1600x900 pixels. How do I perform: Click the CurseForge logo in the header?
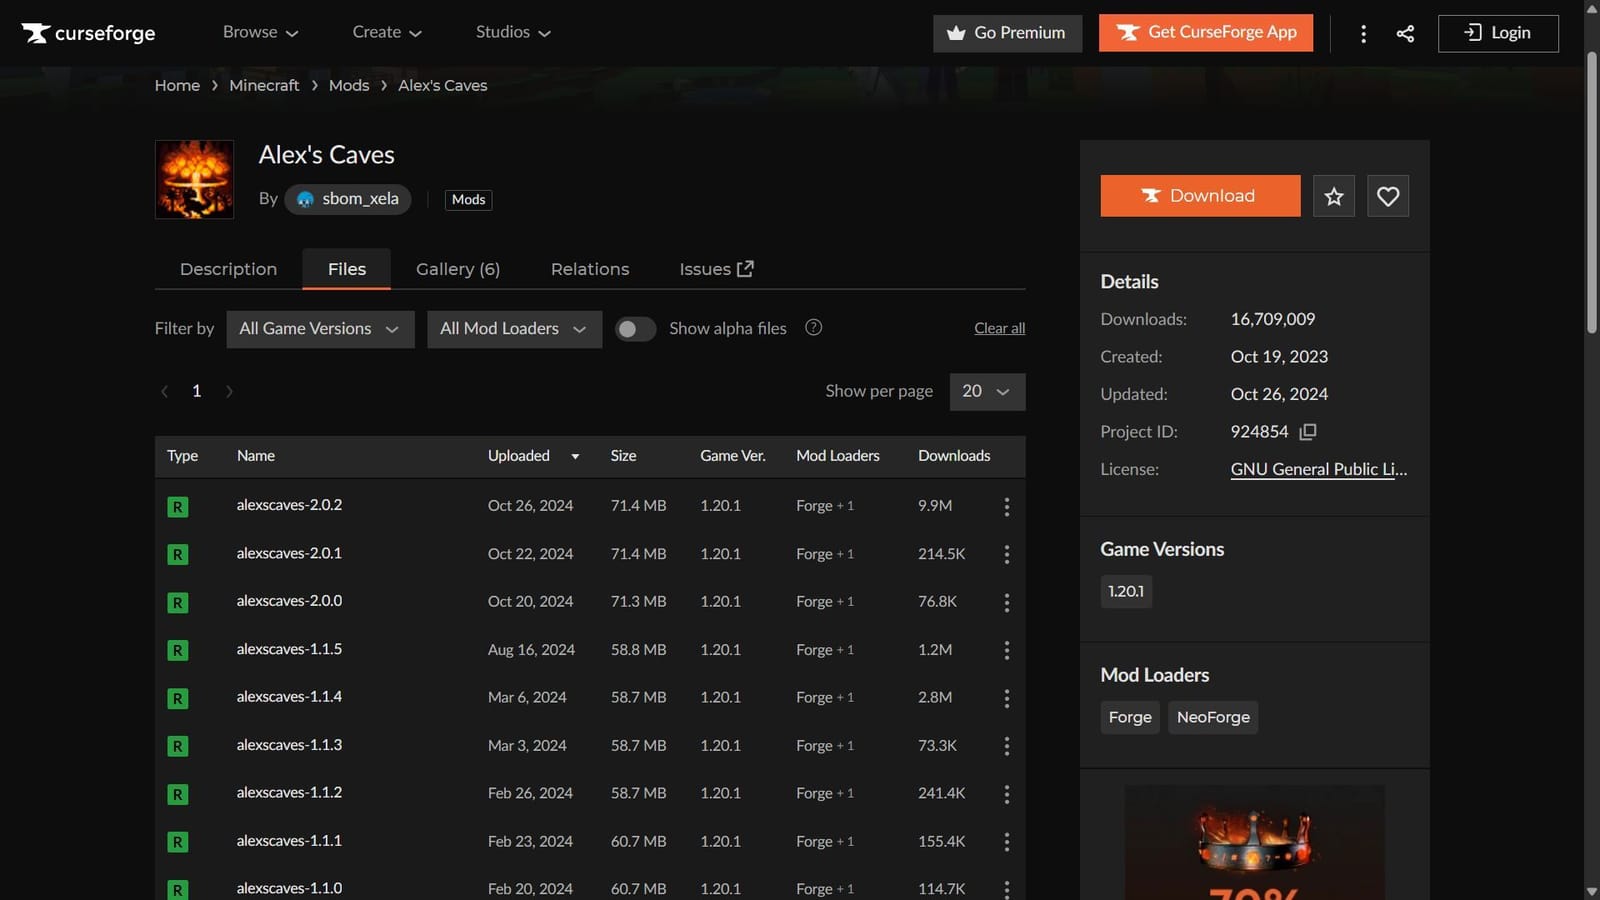pyautogui.click(x=89, y=33)
